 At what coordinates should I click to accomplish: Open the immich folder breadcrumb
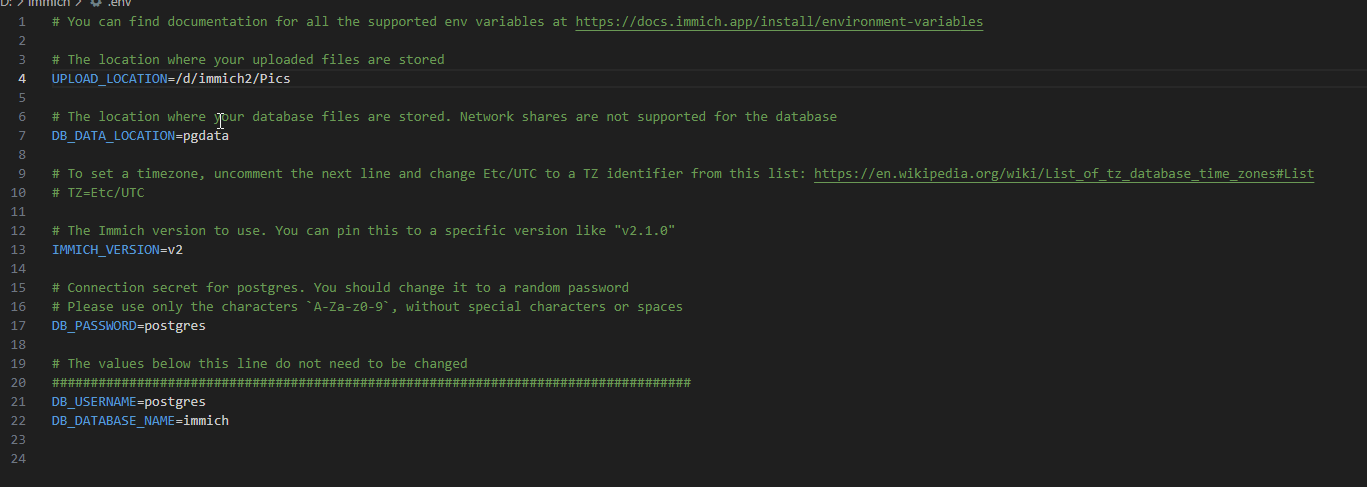[48, 4]
